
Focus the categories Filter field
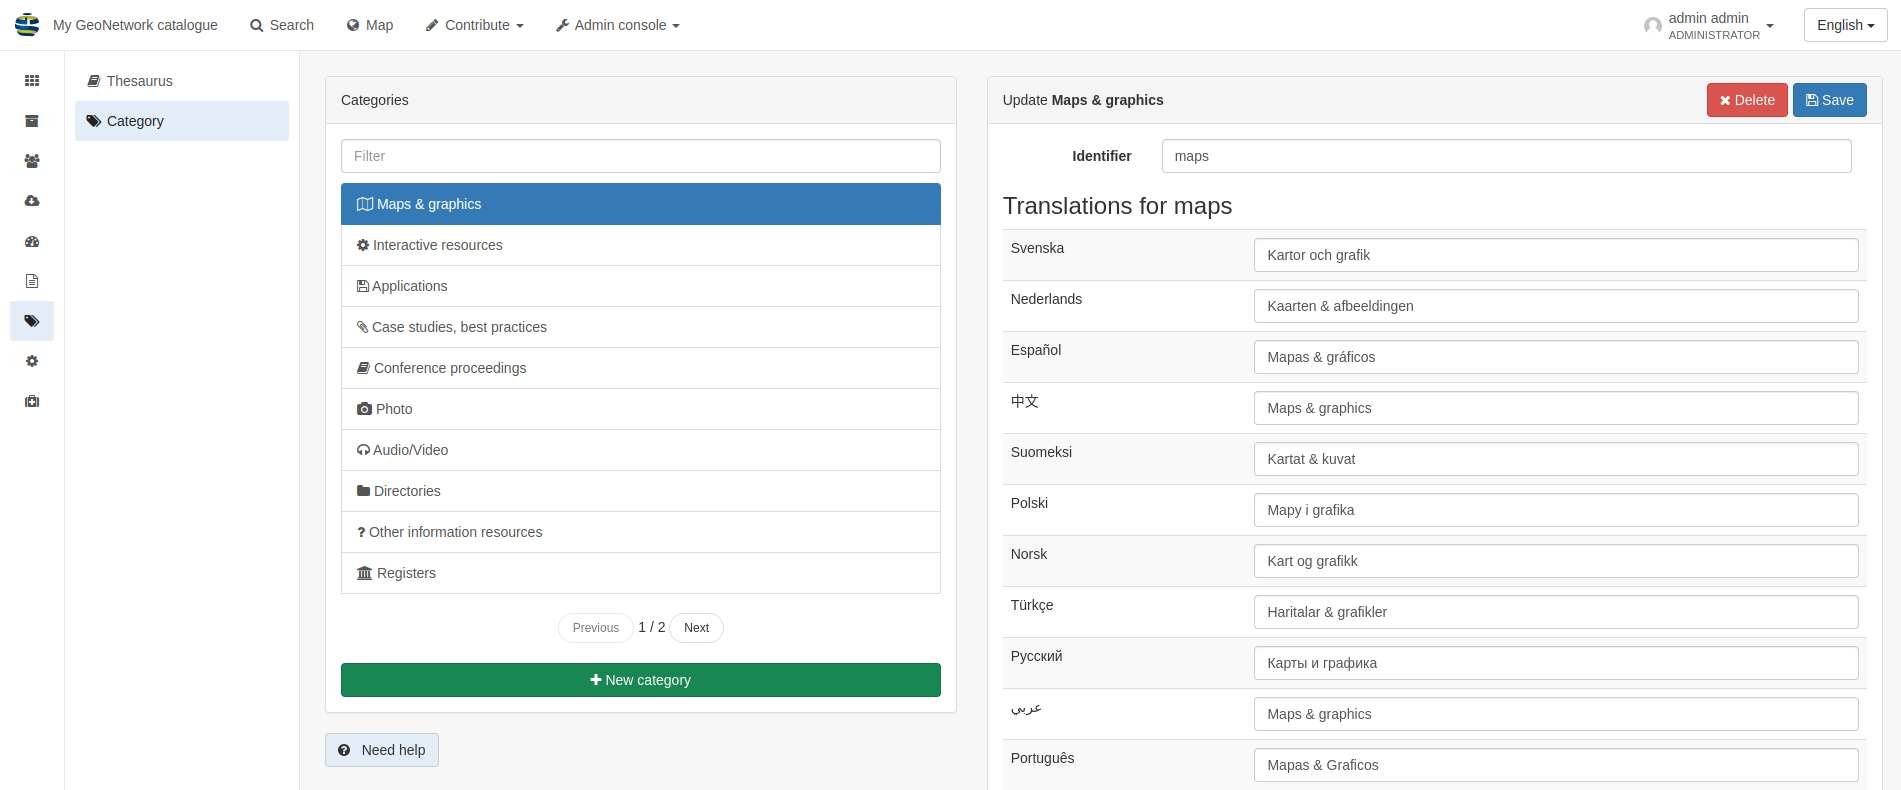[641, 156]
